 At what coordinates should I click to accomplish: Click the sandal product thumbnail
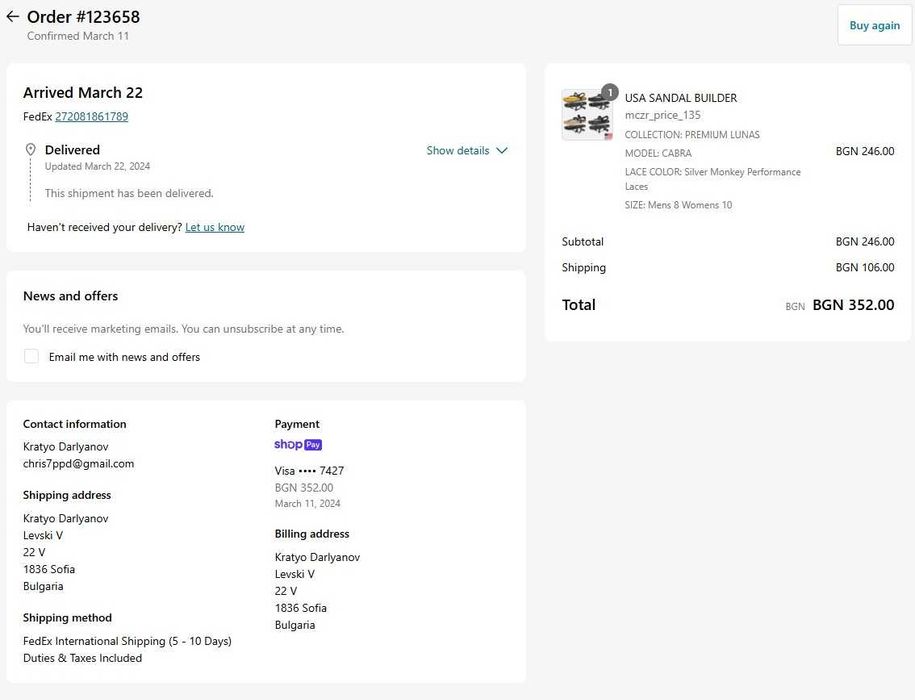coord(587,114)
